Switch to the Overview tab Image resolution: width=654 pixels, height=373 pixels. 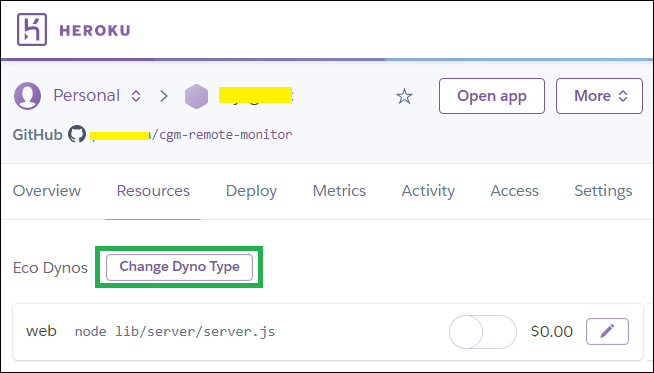point(47,191)
